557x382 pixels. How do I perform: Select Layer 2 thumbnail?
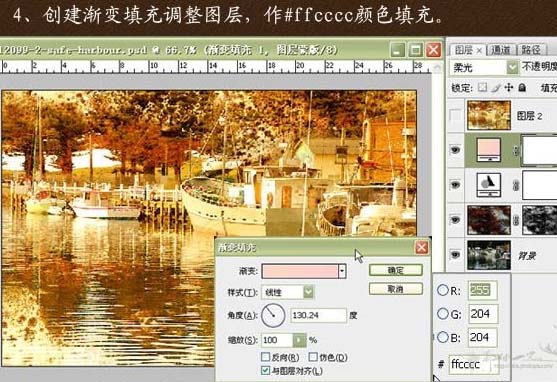coord(489,115)
